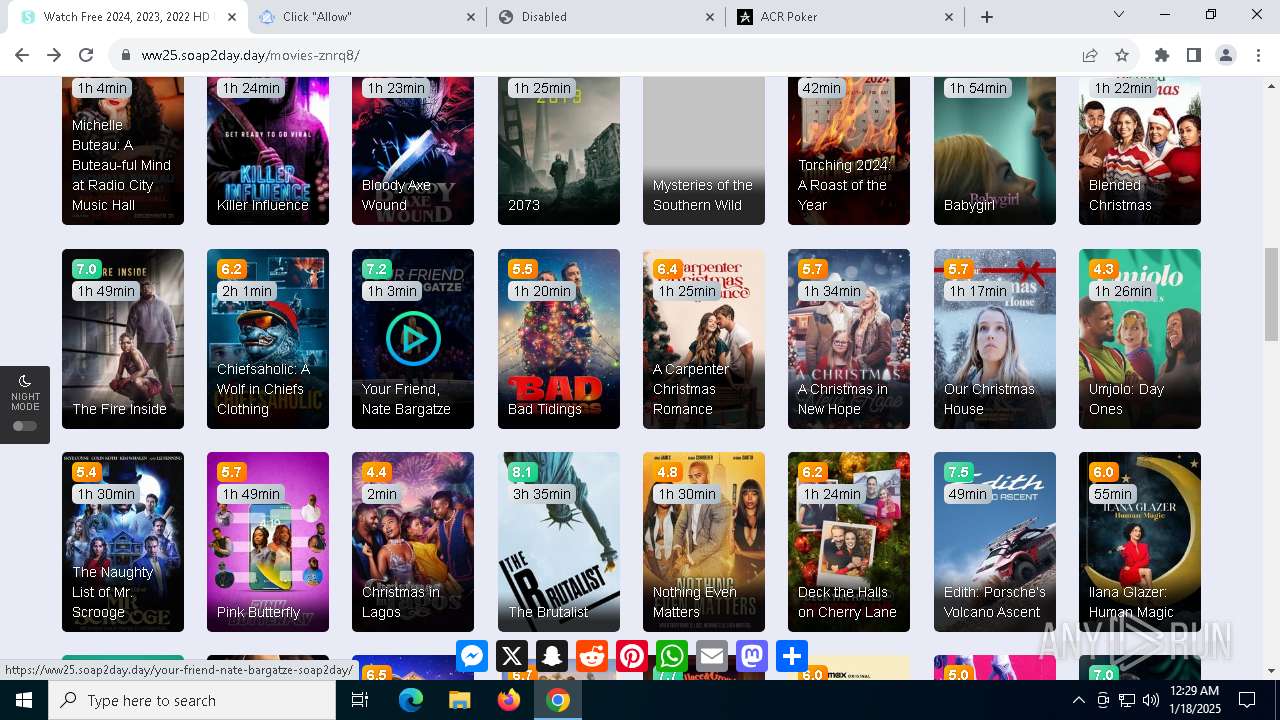Open Chiefsaholic: A Wolf in Chiefs Clothing
1280x720 pixels.
coord(268,339)
